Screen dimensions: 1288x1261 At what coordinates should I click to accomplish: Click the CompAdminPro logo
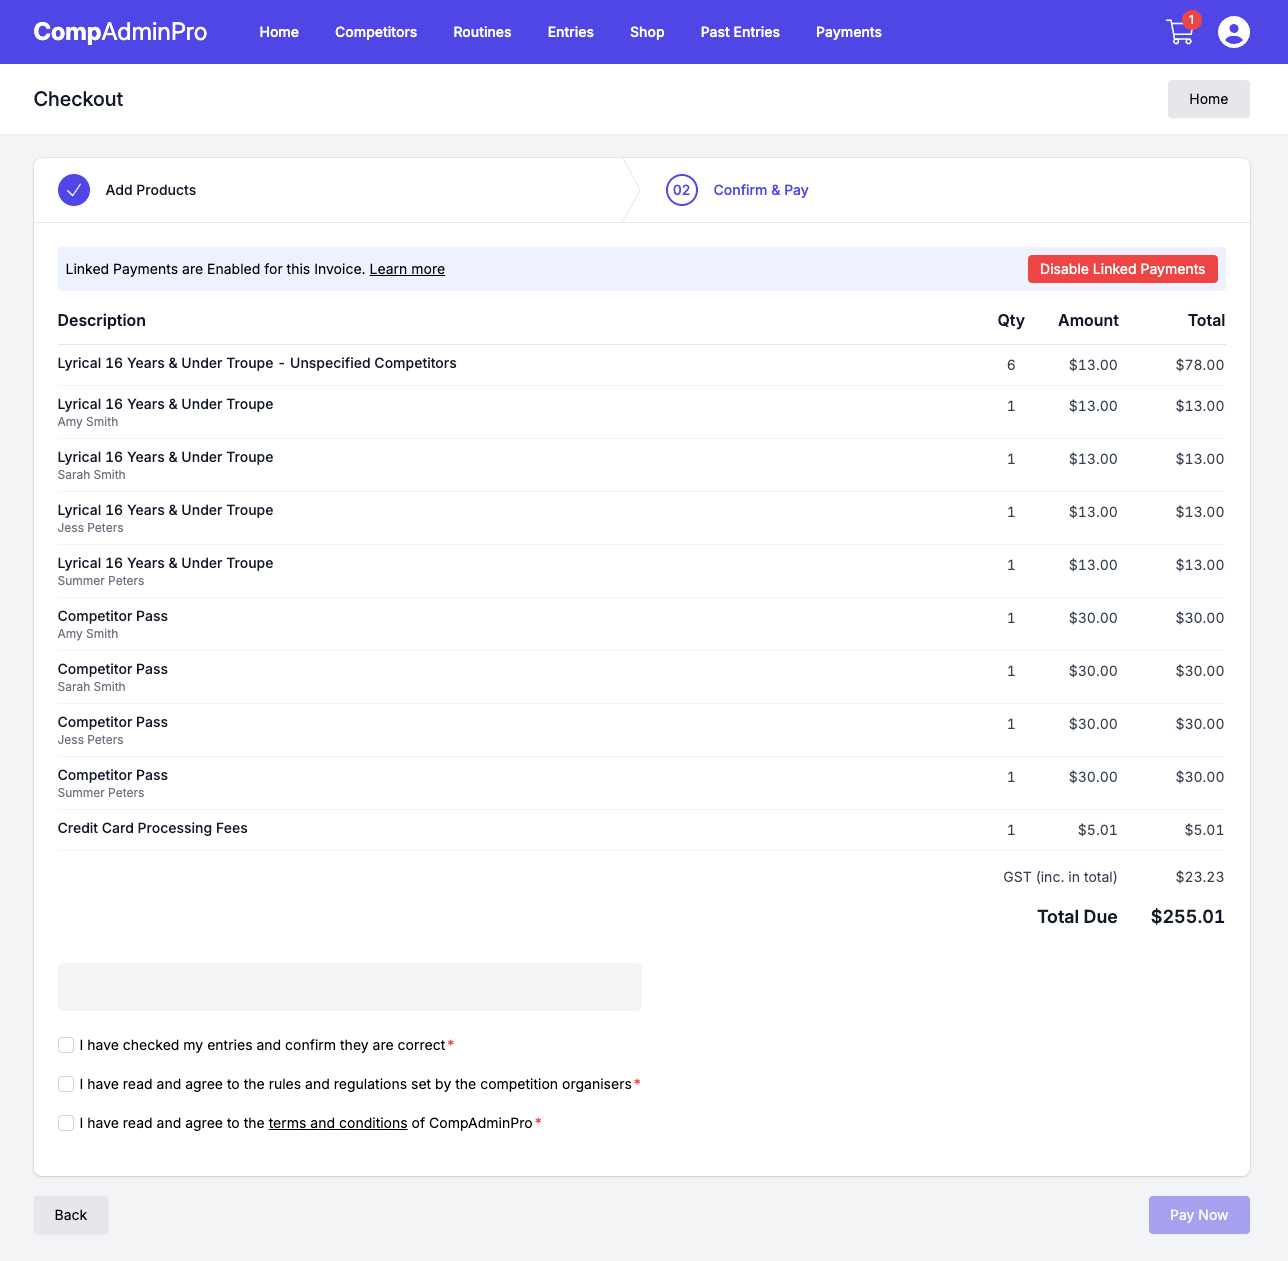pyautogui.click(x=120, y=32)
